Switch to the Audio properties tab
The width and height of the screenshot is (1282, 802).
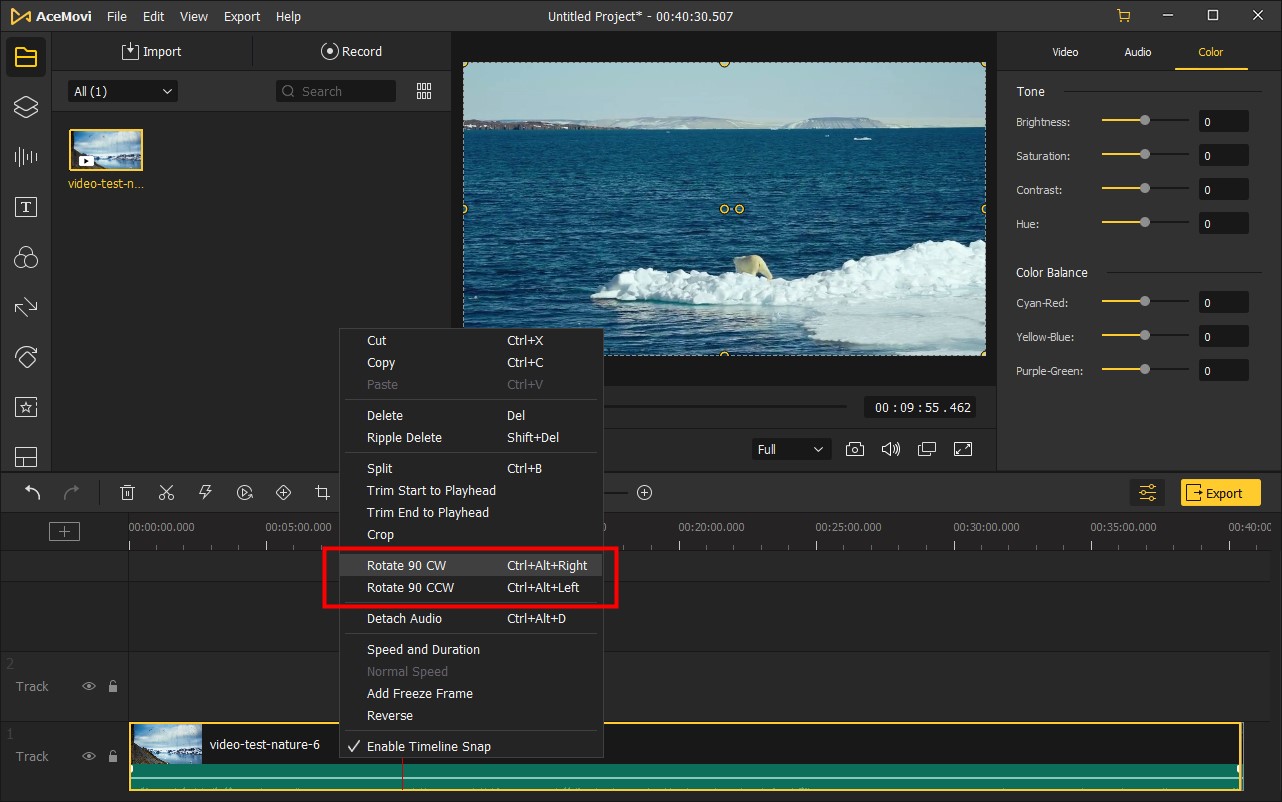(x=1138, y=52)
